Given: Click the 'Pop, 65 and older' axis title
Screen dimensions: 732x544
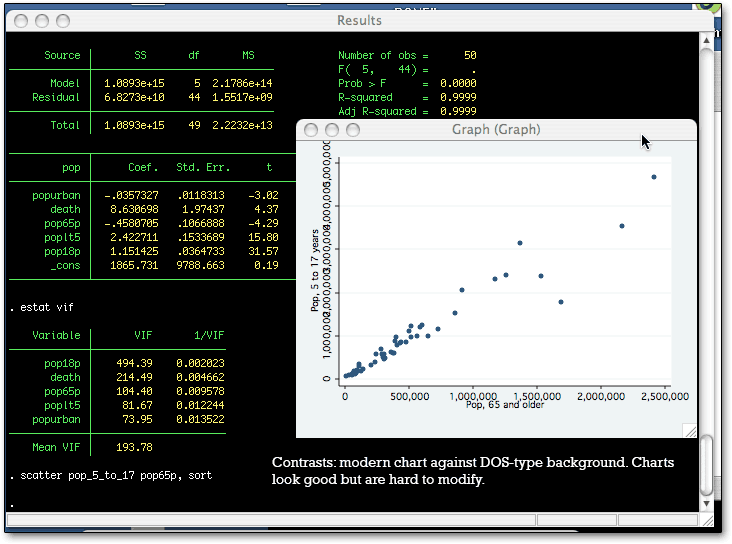Looking at the screenshot, I should [x=505, y=405].
